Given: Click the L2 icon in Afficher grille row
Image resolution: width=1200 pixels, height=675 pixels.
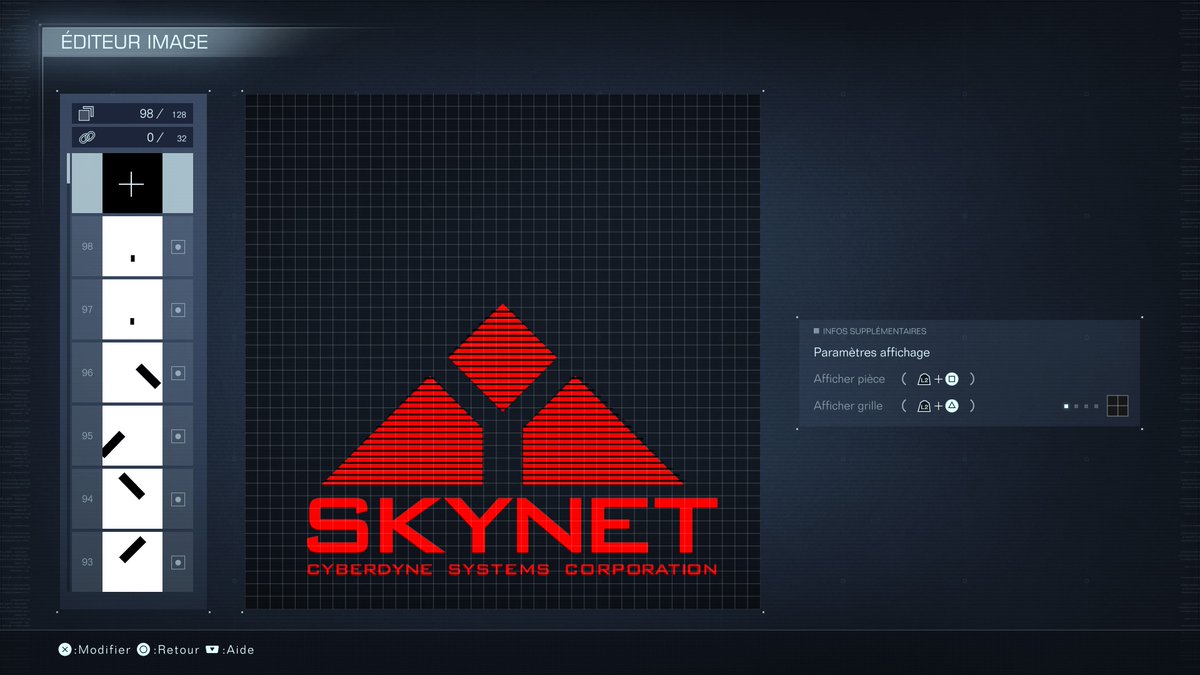Looking at the screenshot, I should (924, 406).
